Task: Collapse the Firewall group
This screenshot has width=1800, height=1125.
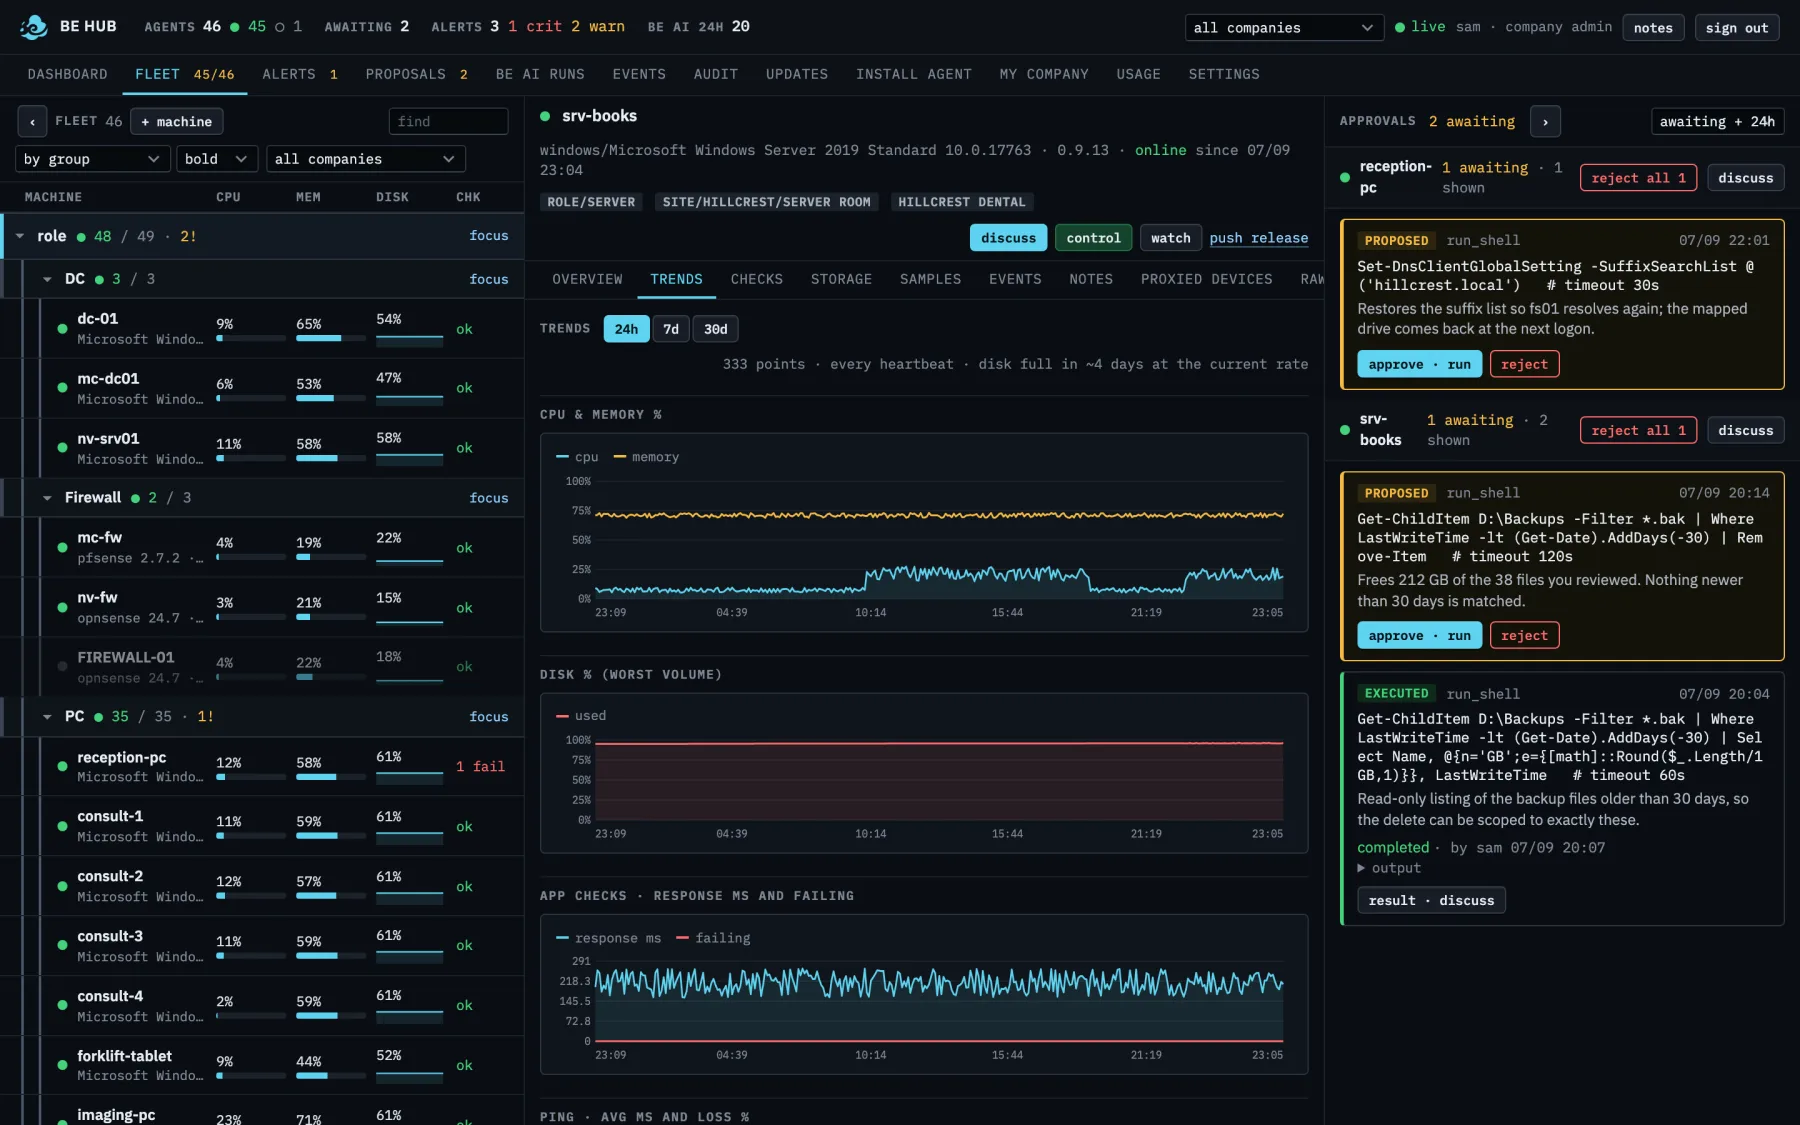Action: tap(47, 498)
